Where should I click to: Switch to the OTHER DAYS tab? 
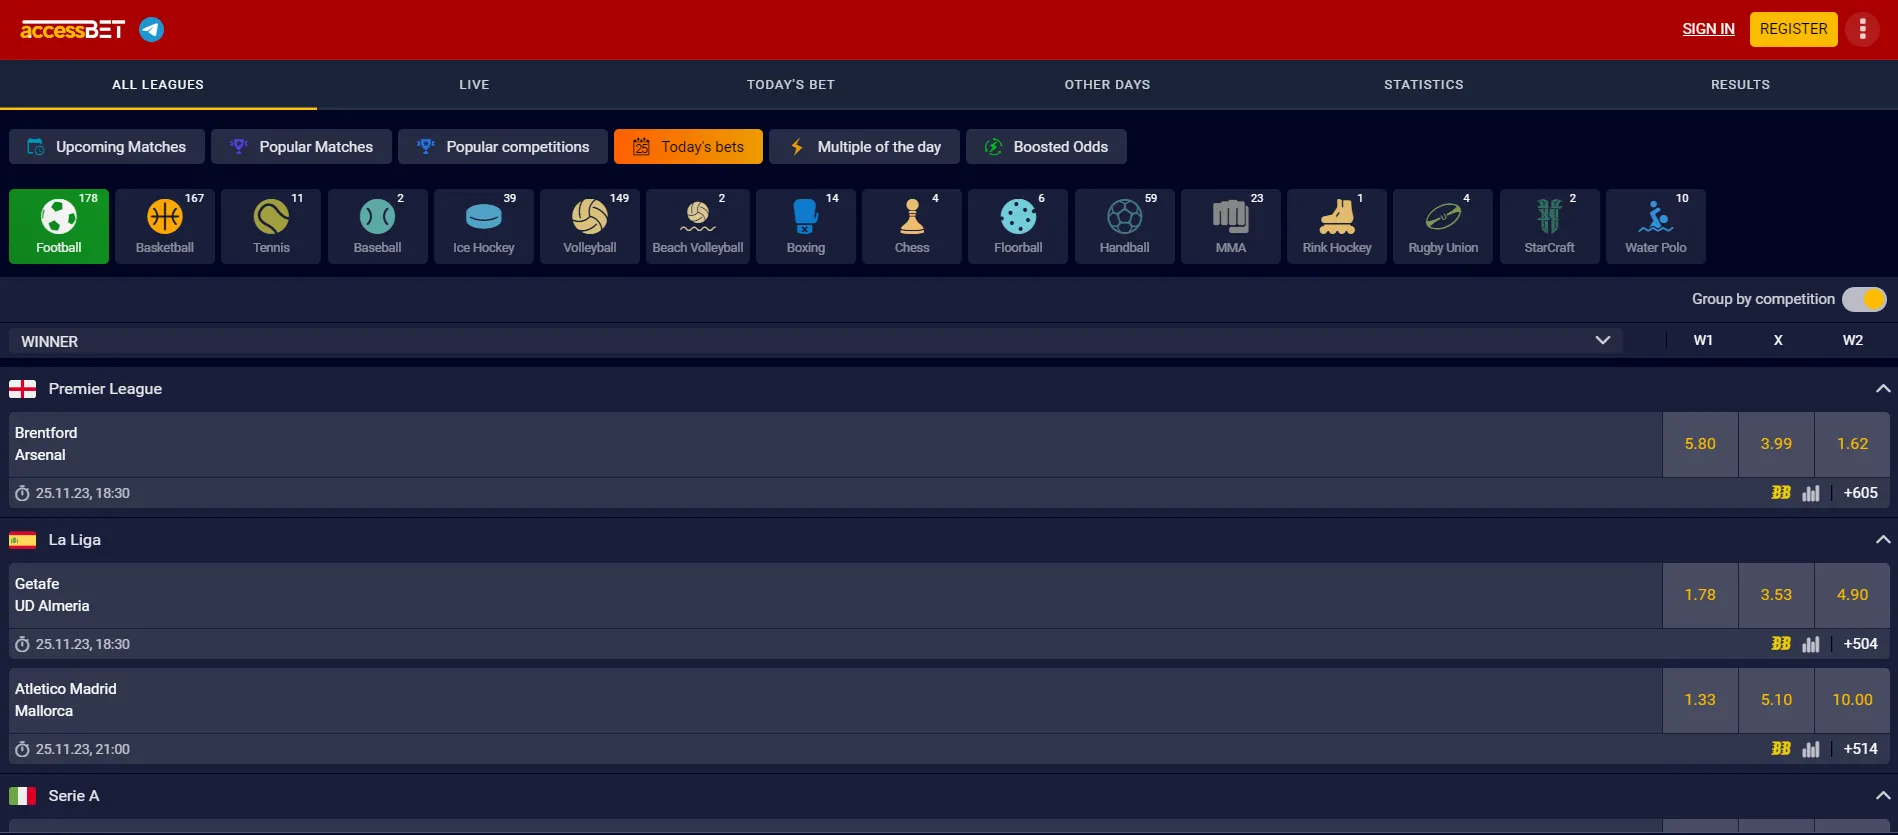[x=1107, y=85]
